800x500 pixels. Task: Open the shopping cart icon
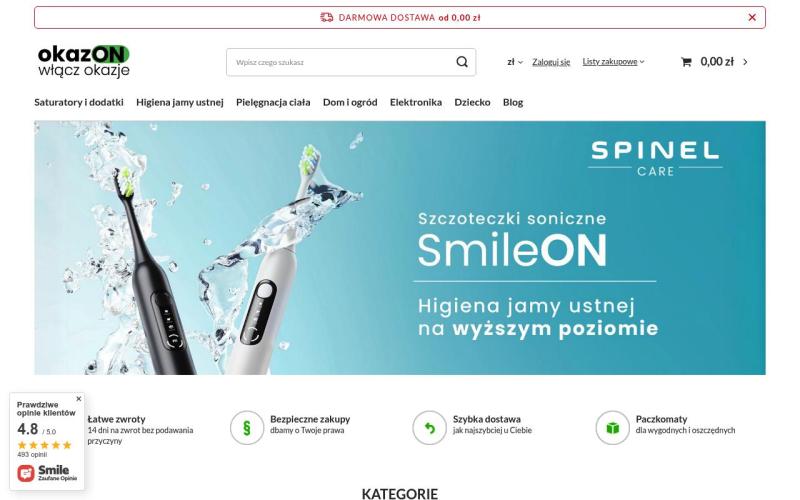686,62
